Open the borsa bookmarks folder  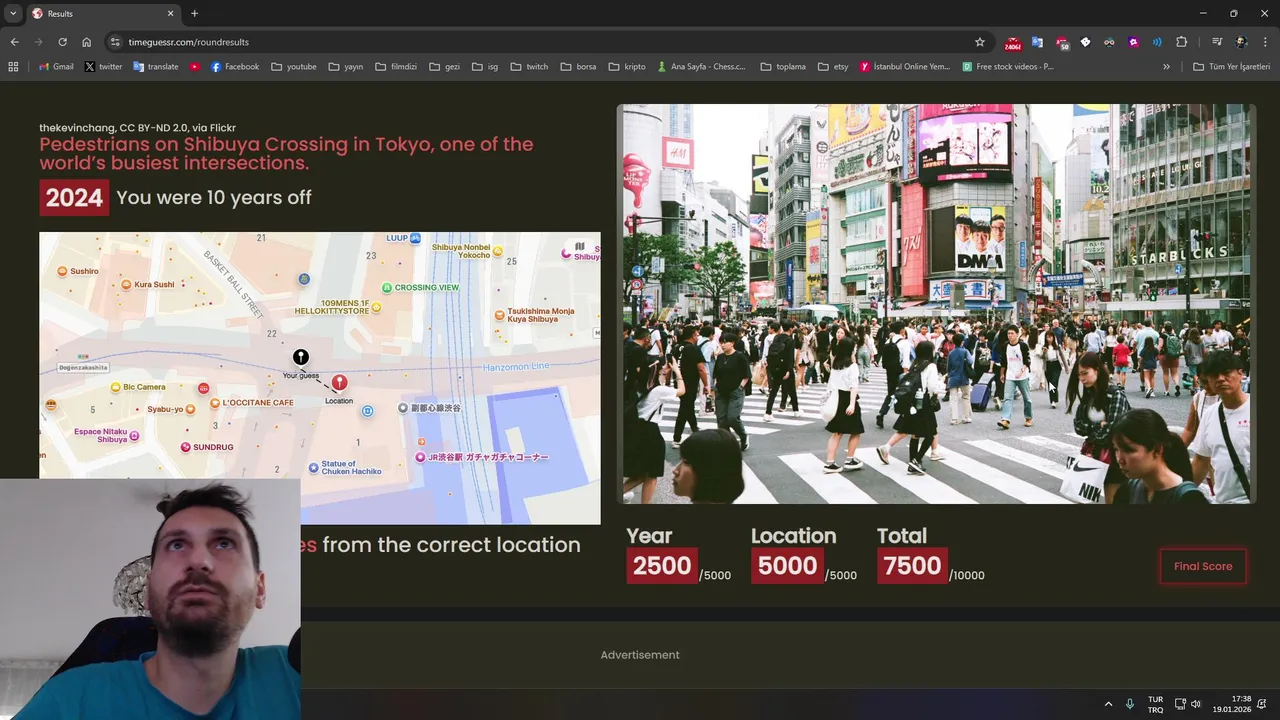tap(578, 67)
